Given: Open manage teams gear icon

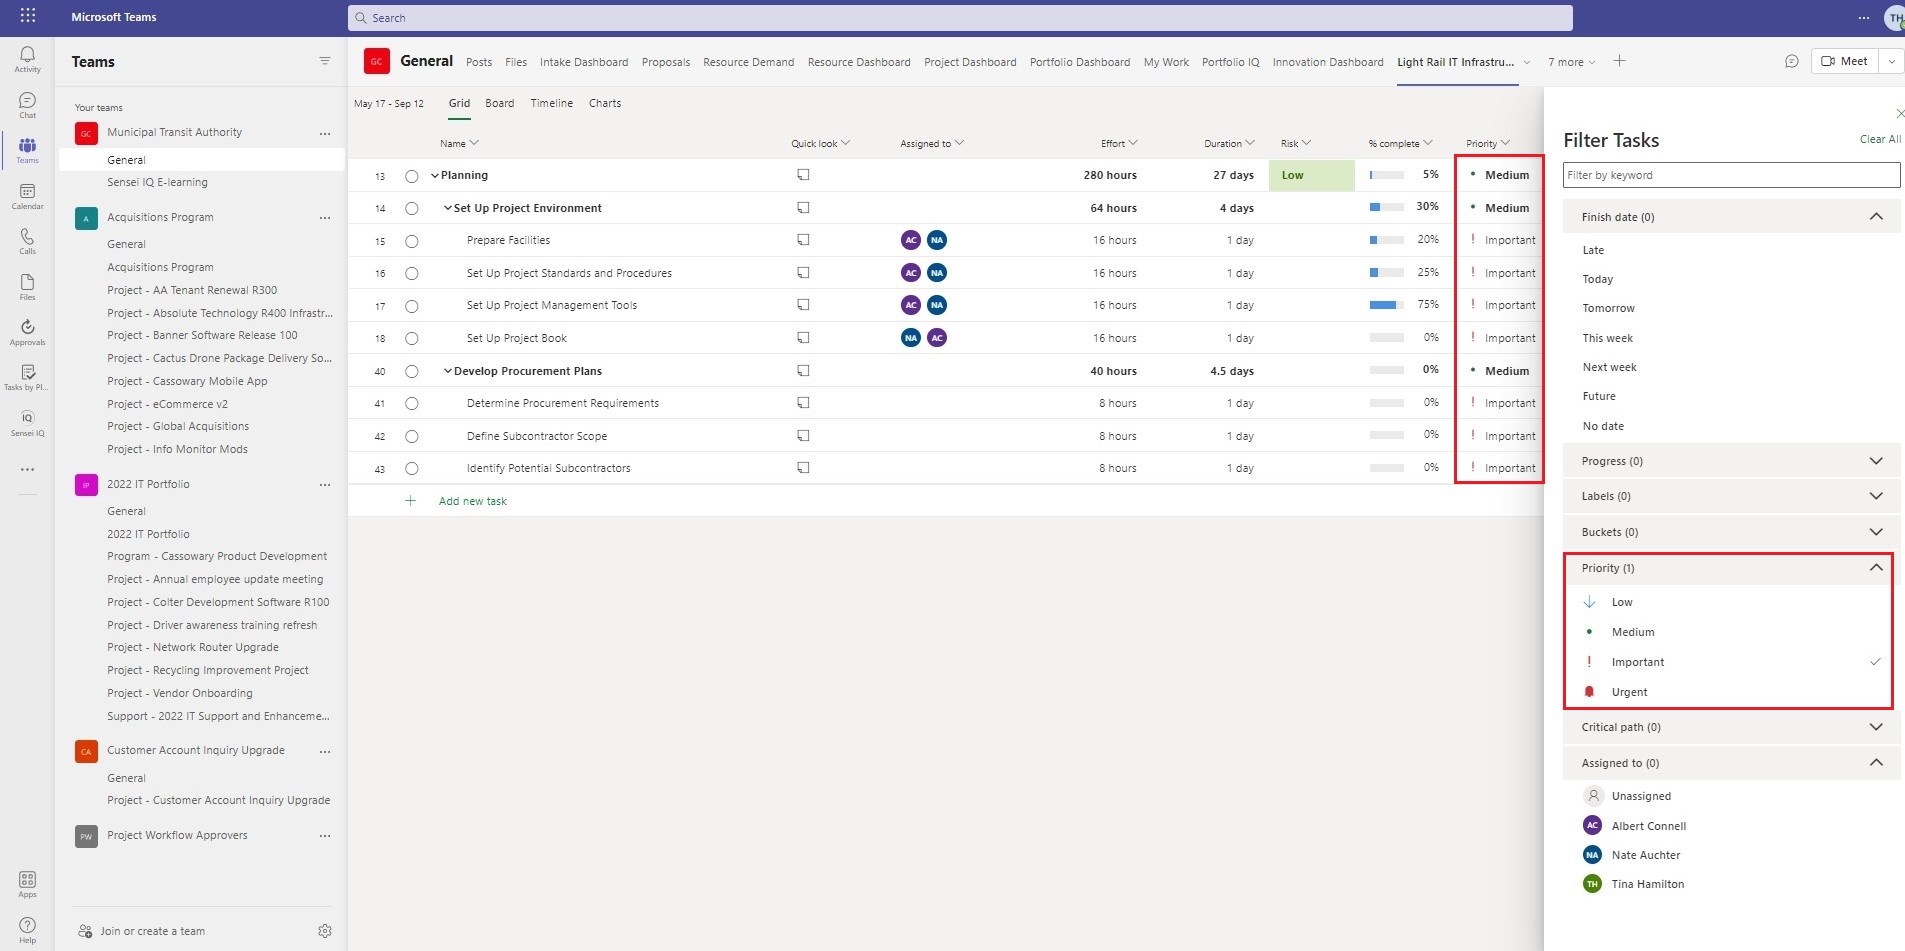Looking at the screenshot, I should pyautogui.click(x=324, y=931).
